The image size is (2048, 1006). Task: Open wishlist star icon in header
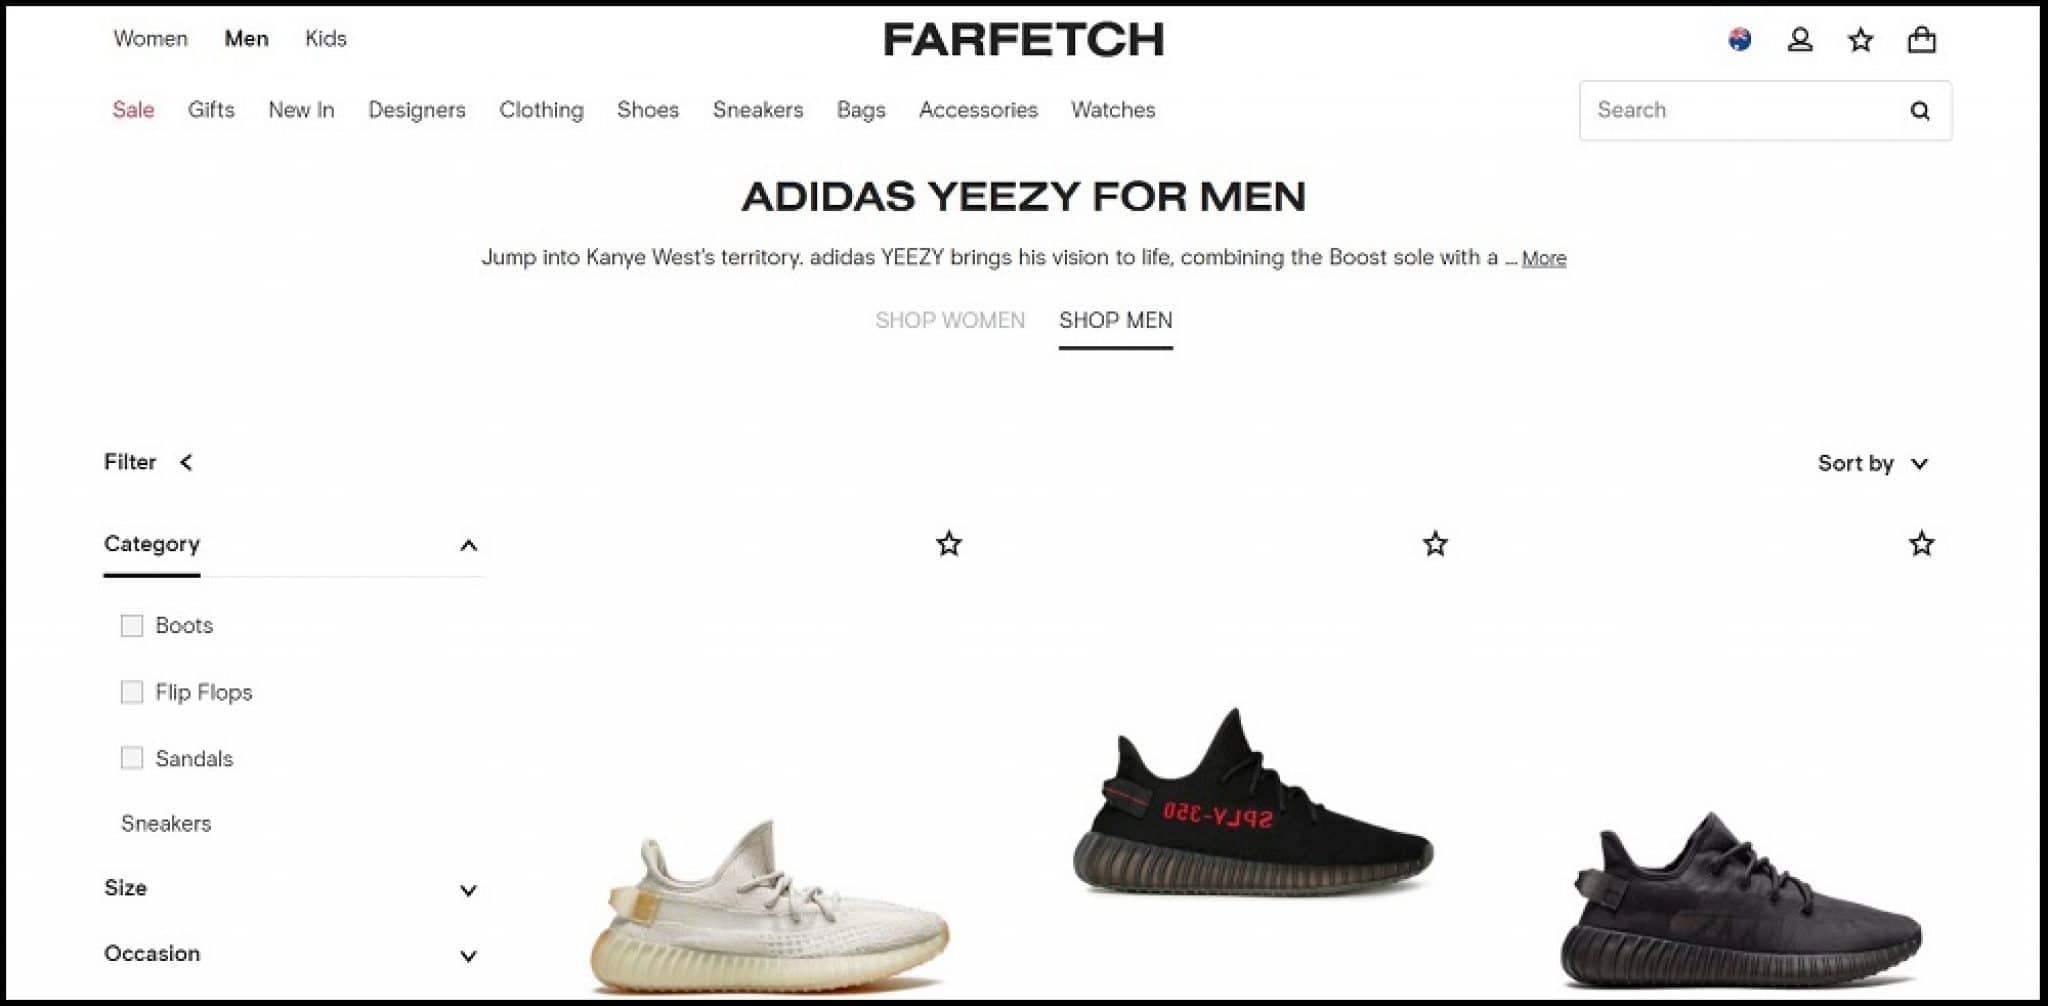click(x=1860, y=40)
